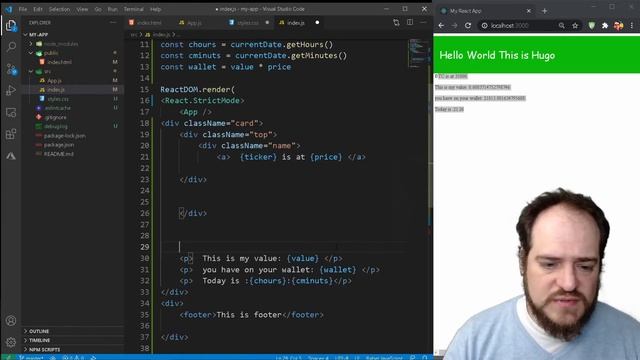Reload the localhost page in browser
Viewport: 640px width, 360px height.
(468, 25)
